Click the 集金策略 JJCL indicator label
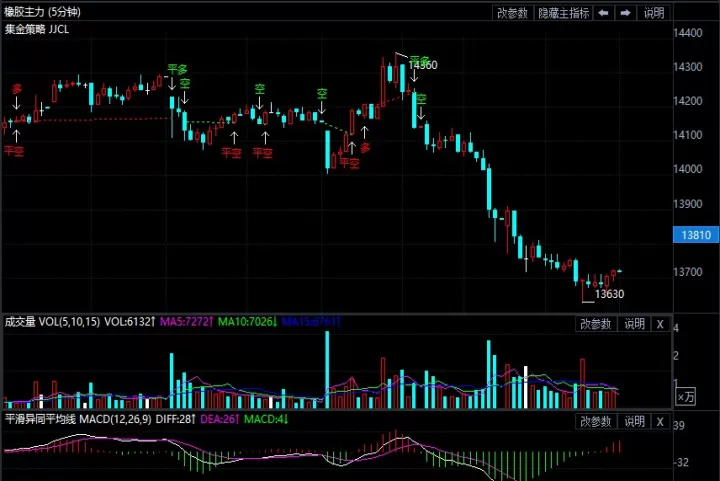 click(37, 29)
